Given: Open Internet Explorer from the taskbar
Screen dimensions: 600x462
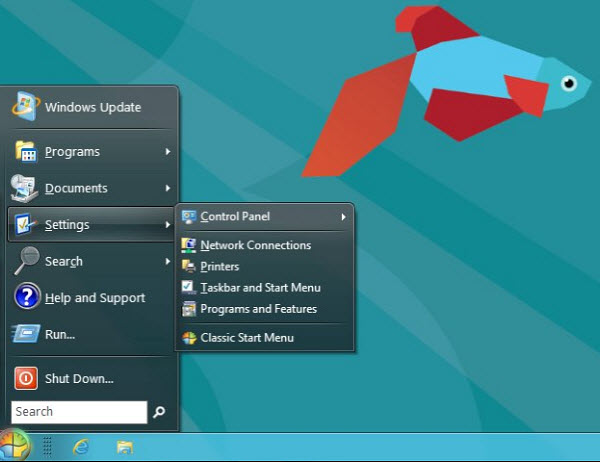Looking at the screenshot, I should 81,447.
